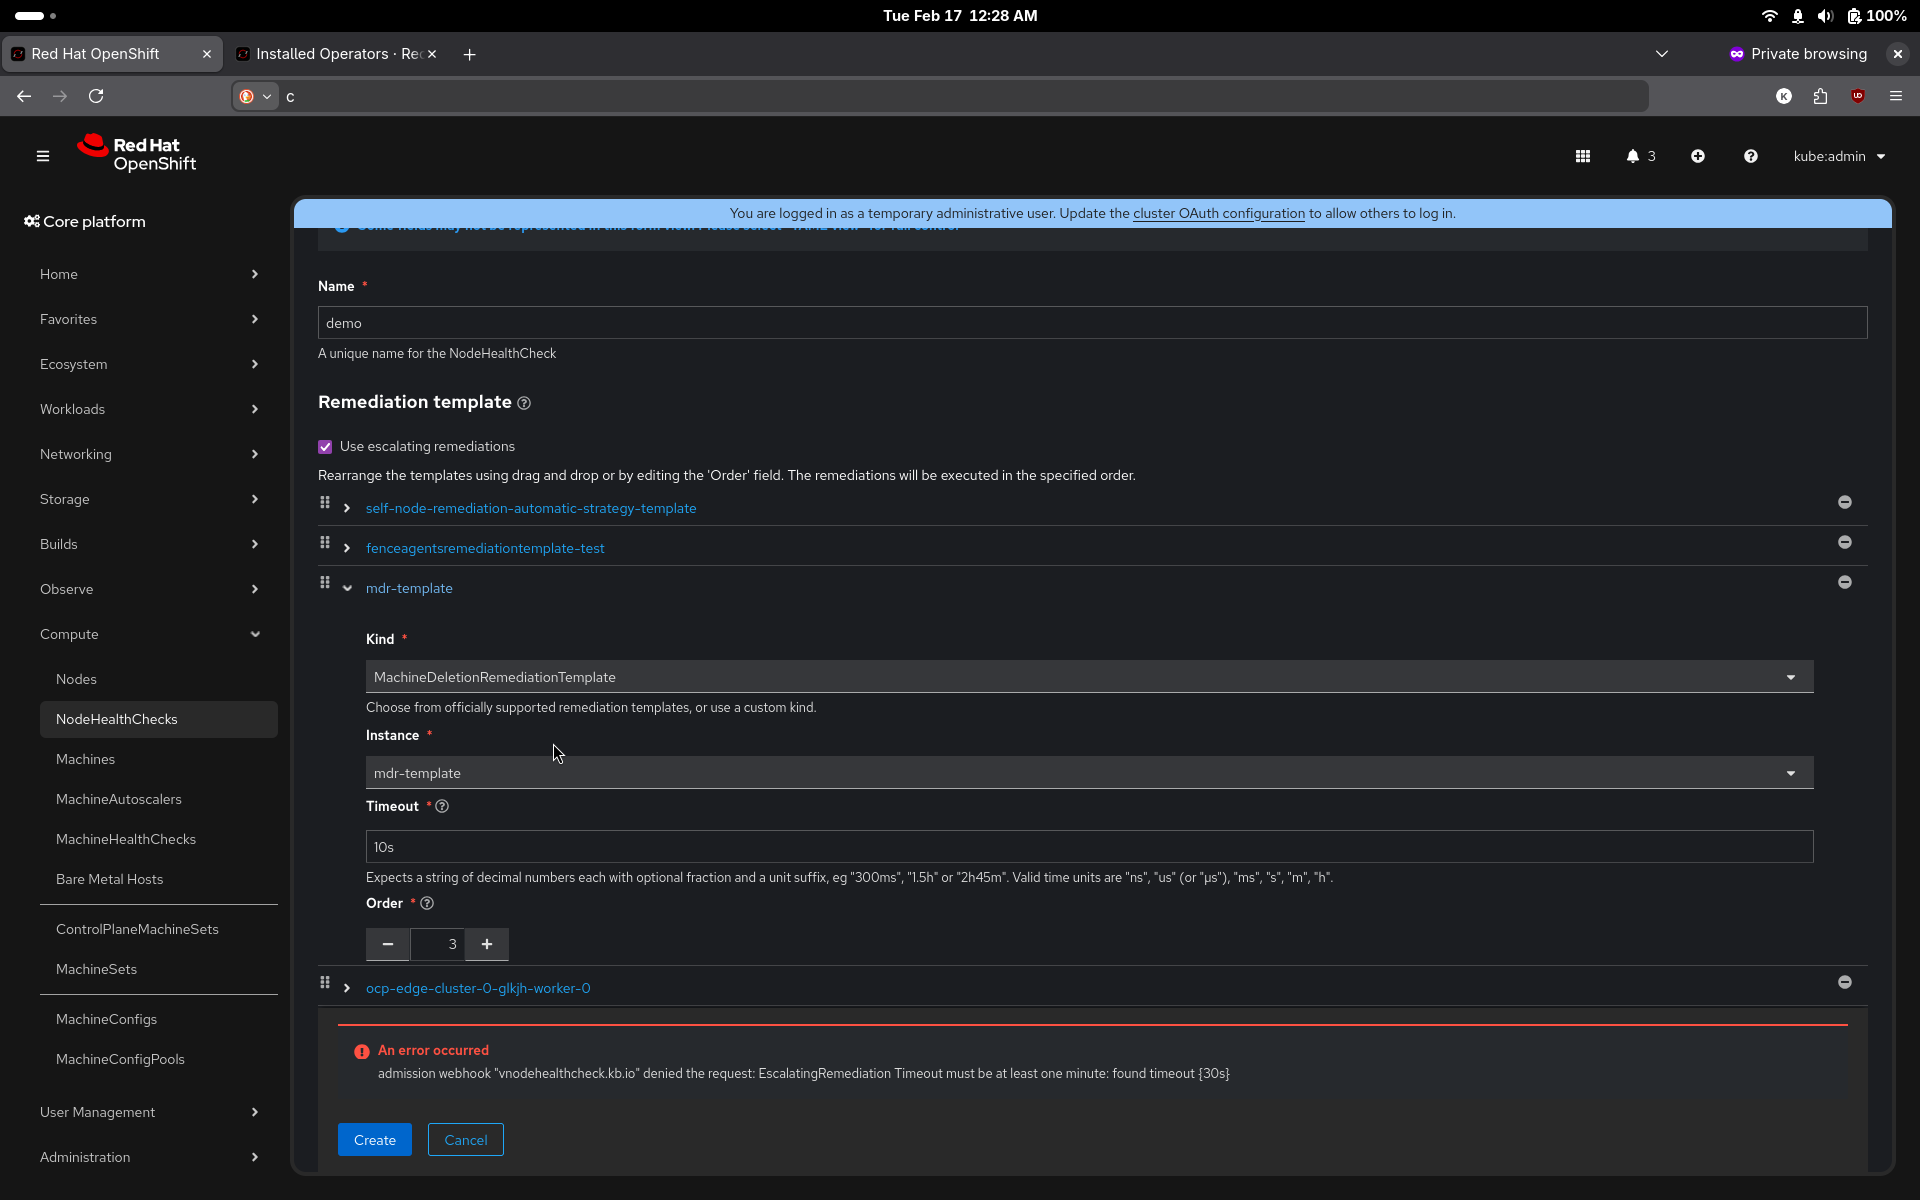Uncheck Use escalating remediations checkbox

[325, 447]
